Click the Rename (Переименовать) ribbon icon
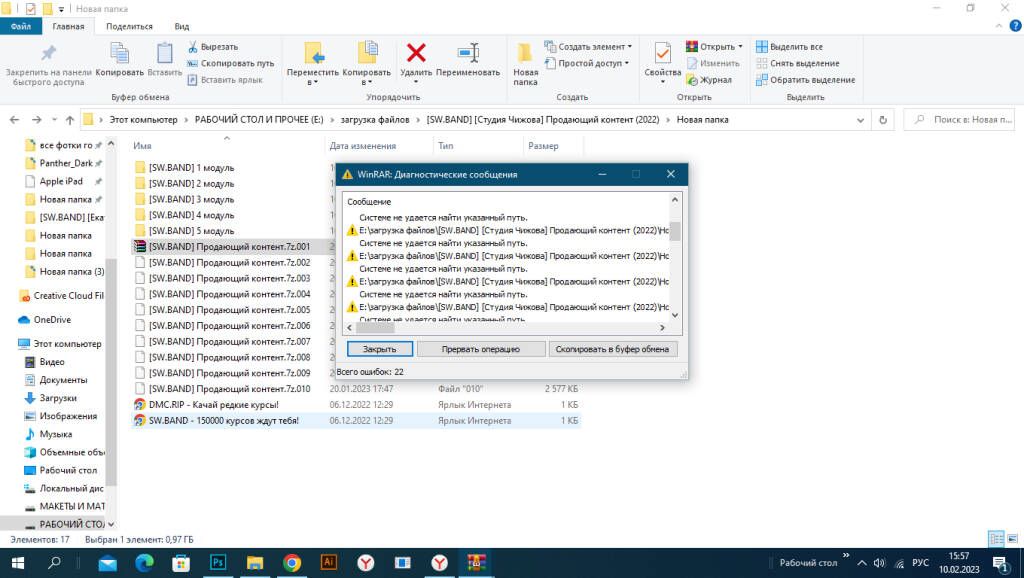 click(467, 53)
